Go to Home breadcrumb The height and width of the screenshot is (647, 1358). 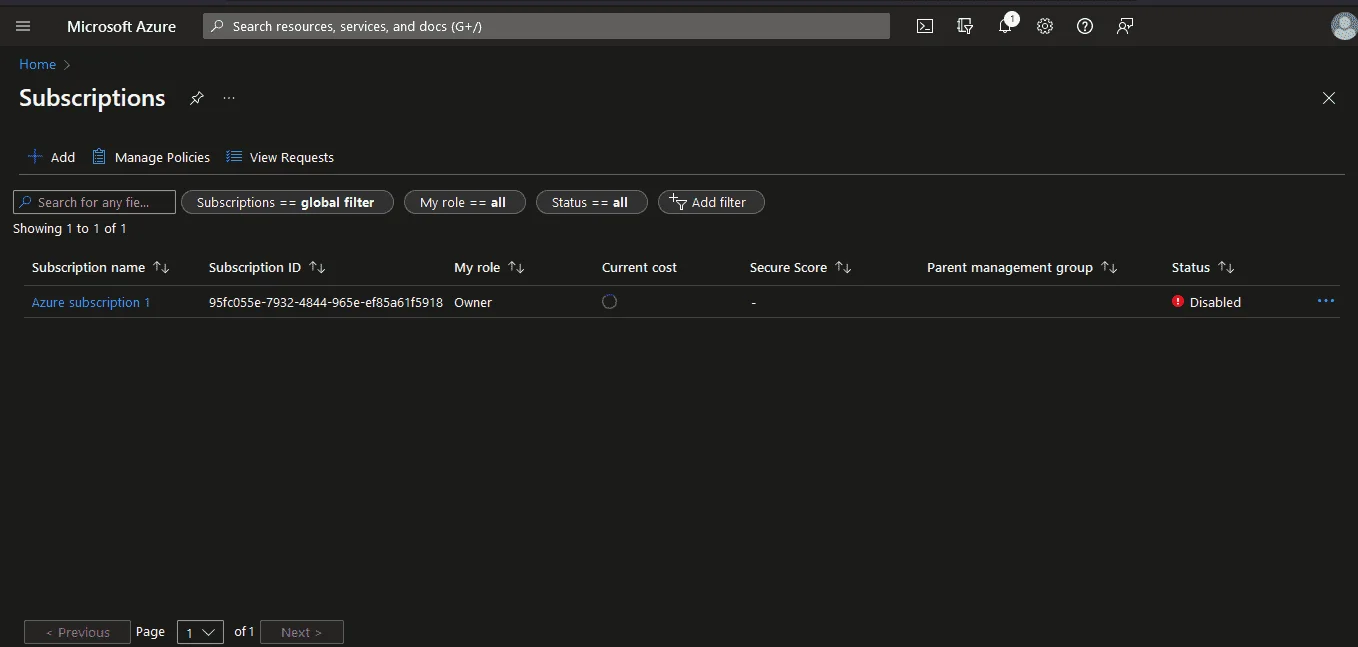click(x=38, y=64)
